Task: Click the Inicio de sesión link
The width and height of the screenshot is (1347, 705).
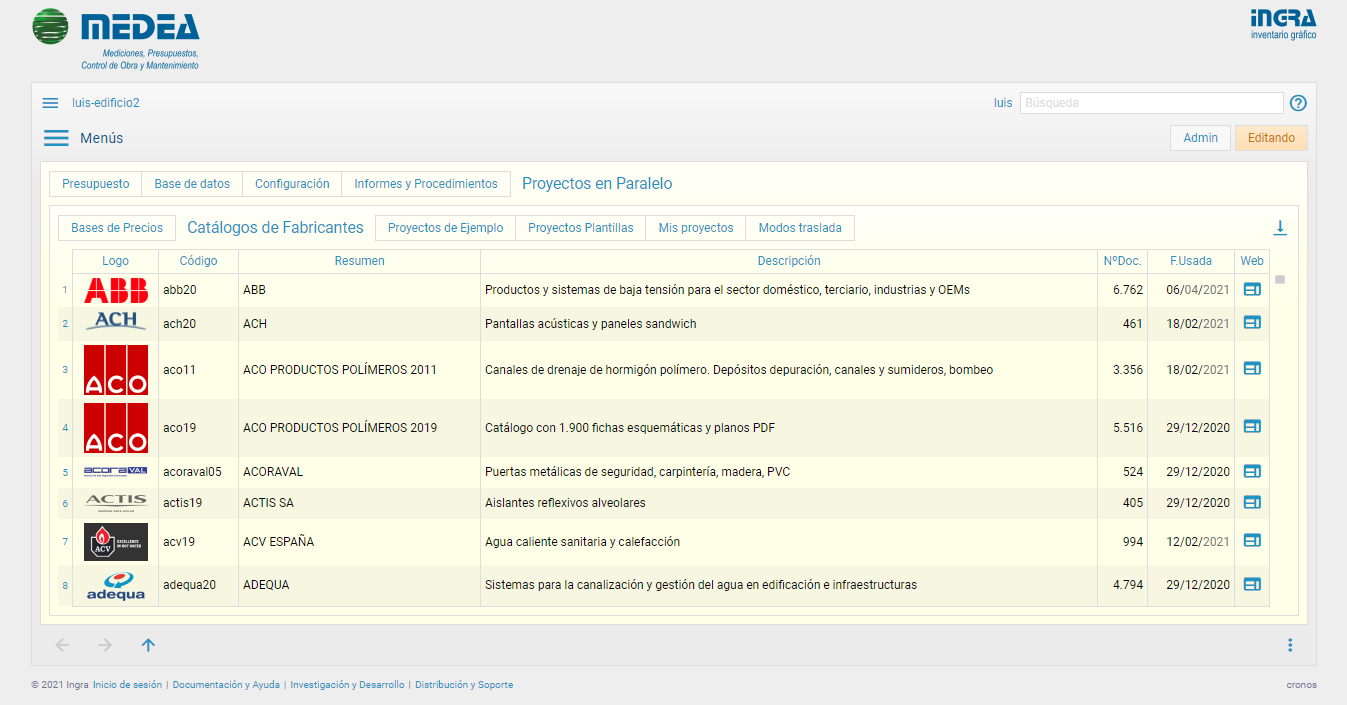Action: click(x=127, y=685)
